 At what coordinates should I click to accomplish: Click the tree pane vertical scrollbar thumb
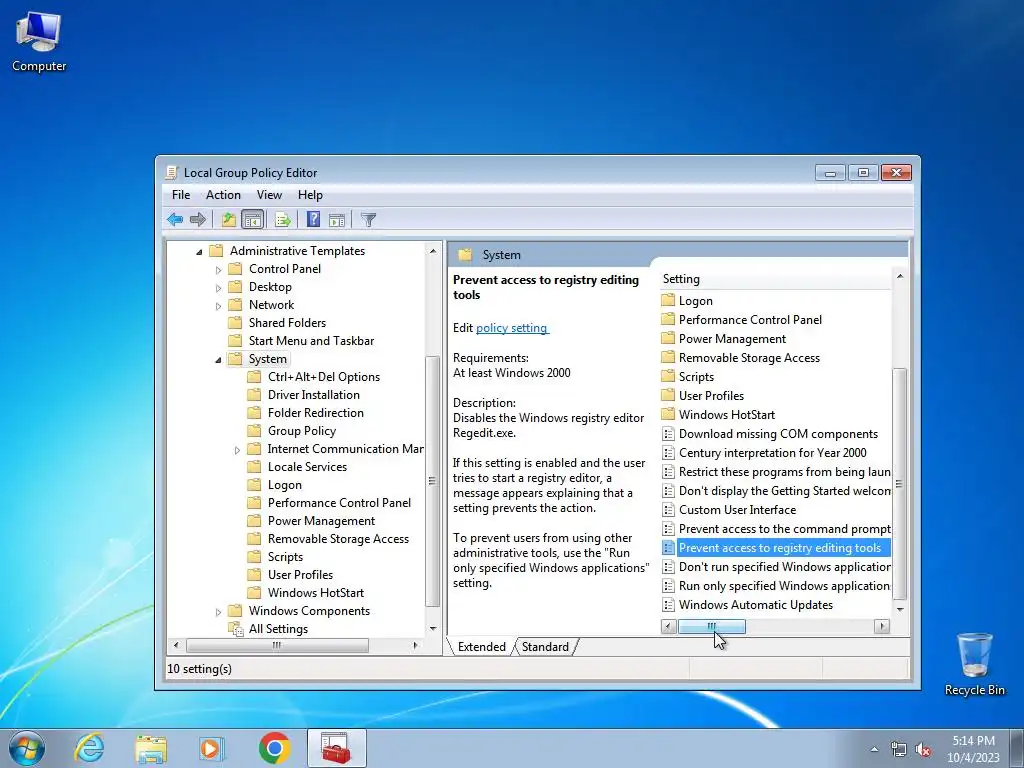(432, 481)
